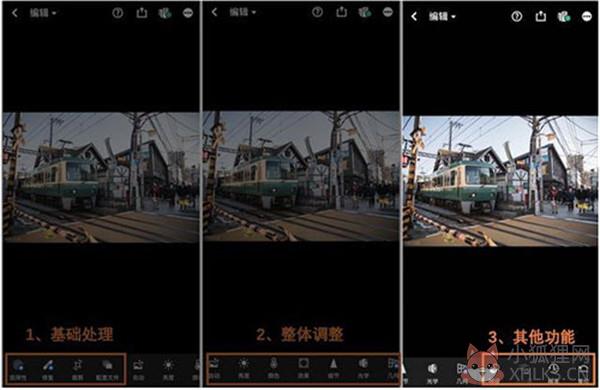Tap the brightened train photo in step 3 screen
The image size is (600, 390).
[500, 181]
